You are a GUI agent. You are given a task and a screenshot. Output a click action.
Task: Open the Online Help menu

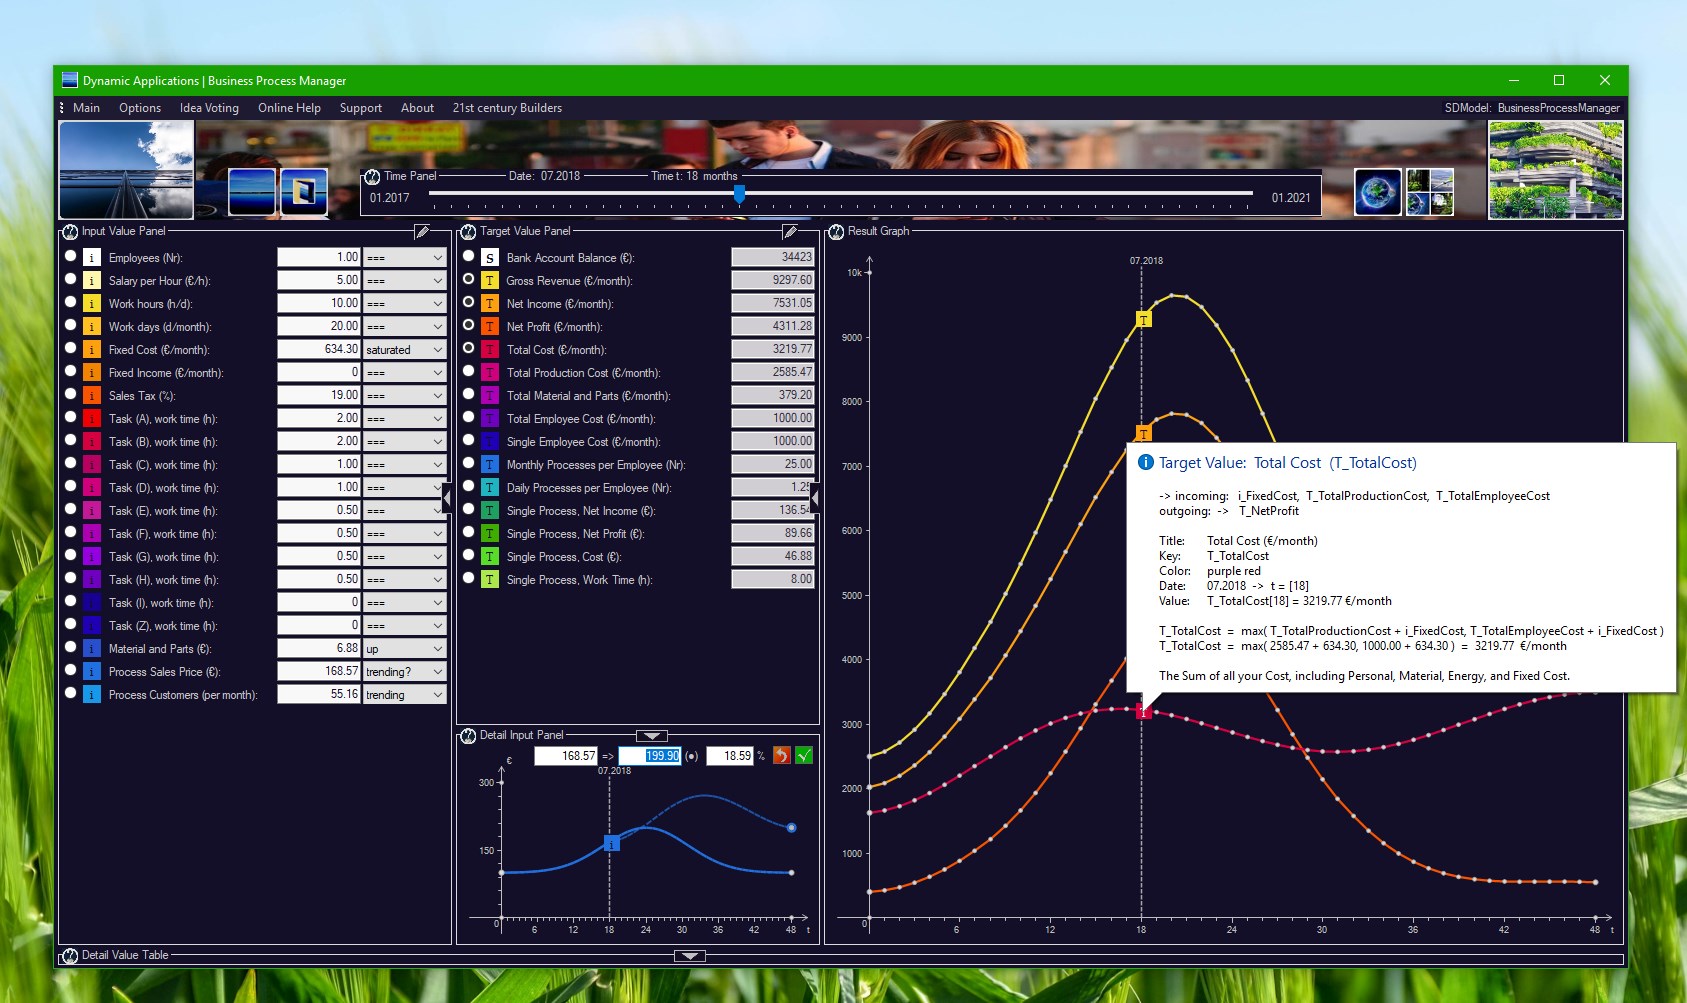point(289,108)
